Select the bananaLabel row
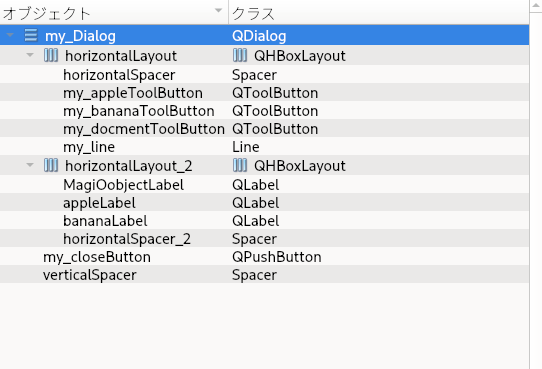Screen dimensions: 542x369 (264, 220)
